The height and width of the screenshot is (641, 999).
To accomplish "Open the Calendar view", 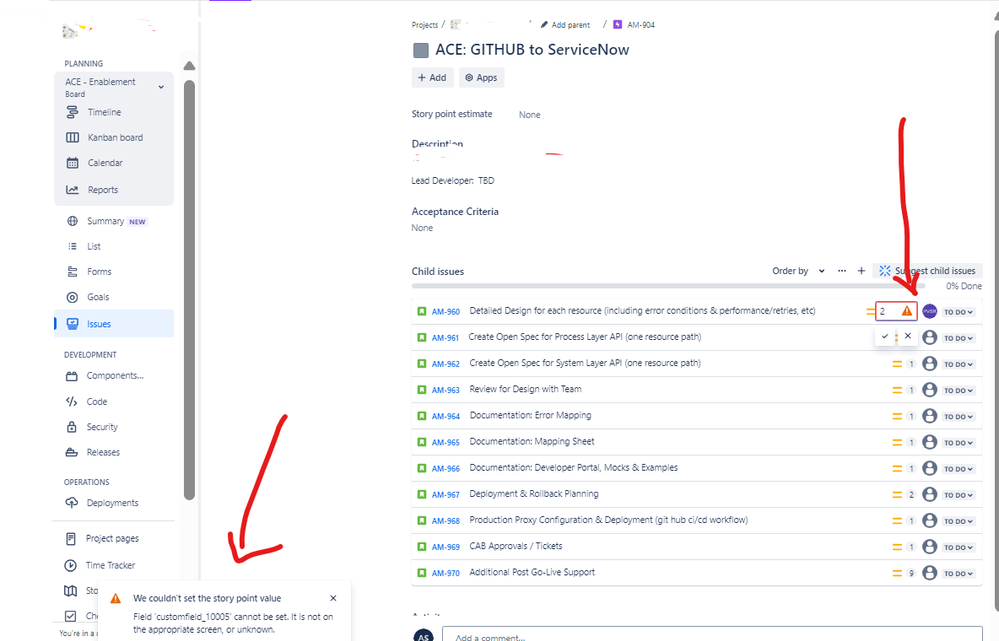I will point(105,163).
